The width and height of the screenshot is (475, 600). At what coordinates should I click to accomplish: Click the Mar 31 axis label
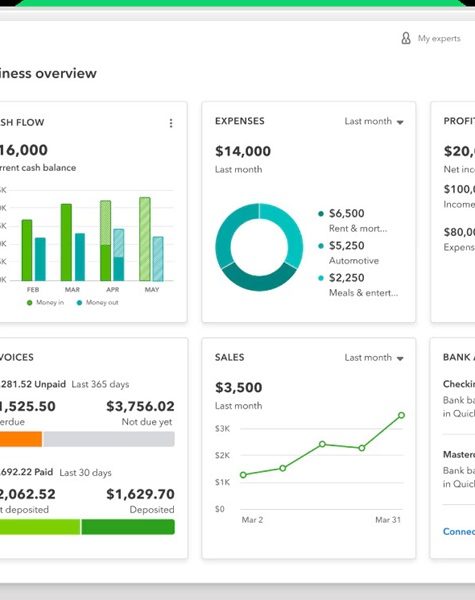coord(388,520)
